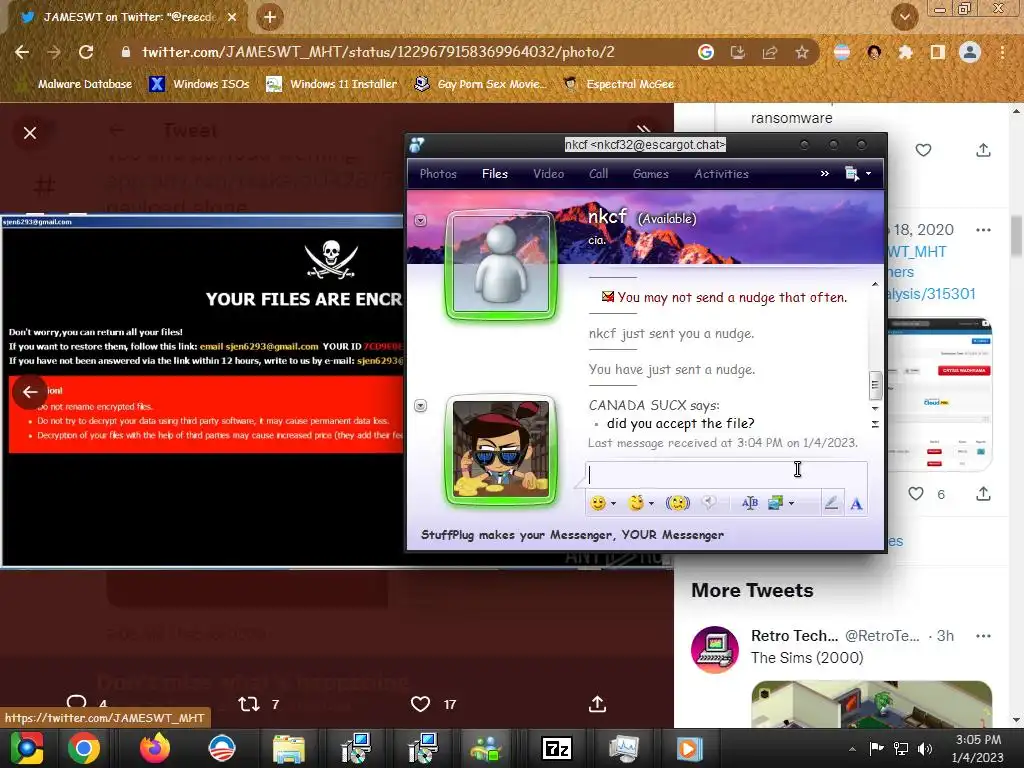Image resolution: width=1024 pixels, height=768 pixels.
Task: Click nkcf's display picture
Action: coord(501,266)
